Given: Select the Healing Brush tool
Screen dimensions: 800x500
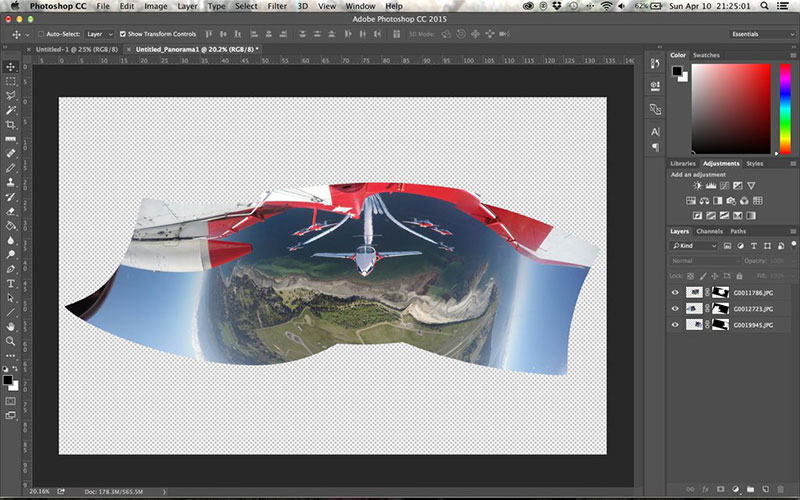Looking at the screenshot, I should tap(10, 154).
